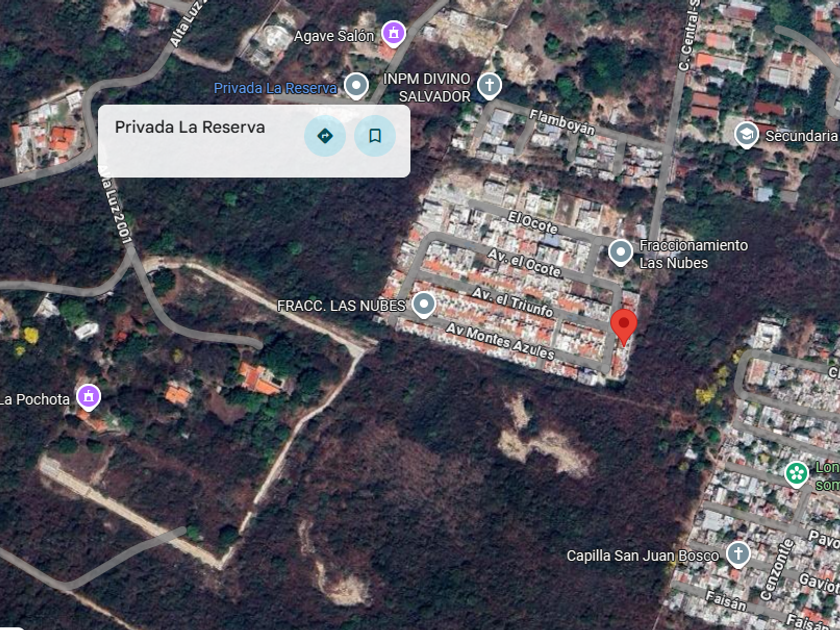Click the directions icon in Privada La Reserva card
Image resolution: width=840 pixels, height=630 pixels.
click(325, 136)
